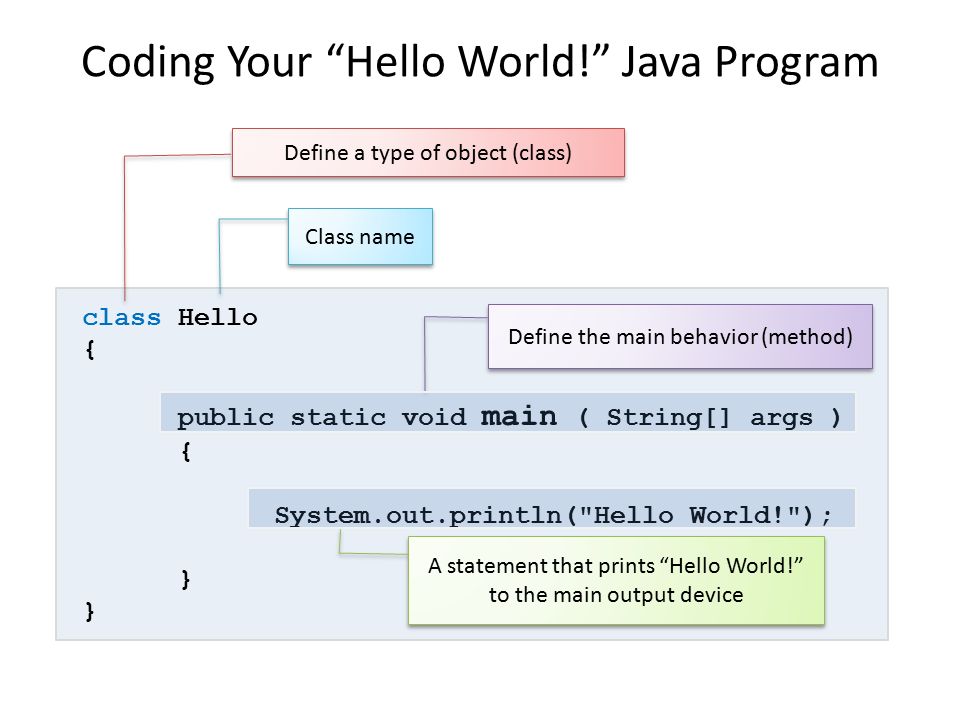Image resolution: width=960 pixels, height=720 pixels.
Task: Click the "public" keyword in method signature
Action: tap(225, 418)
